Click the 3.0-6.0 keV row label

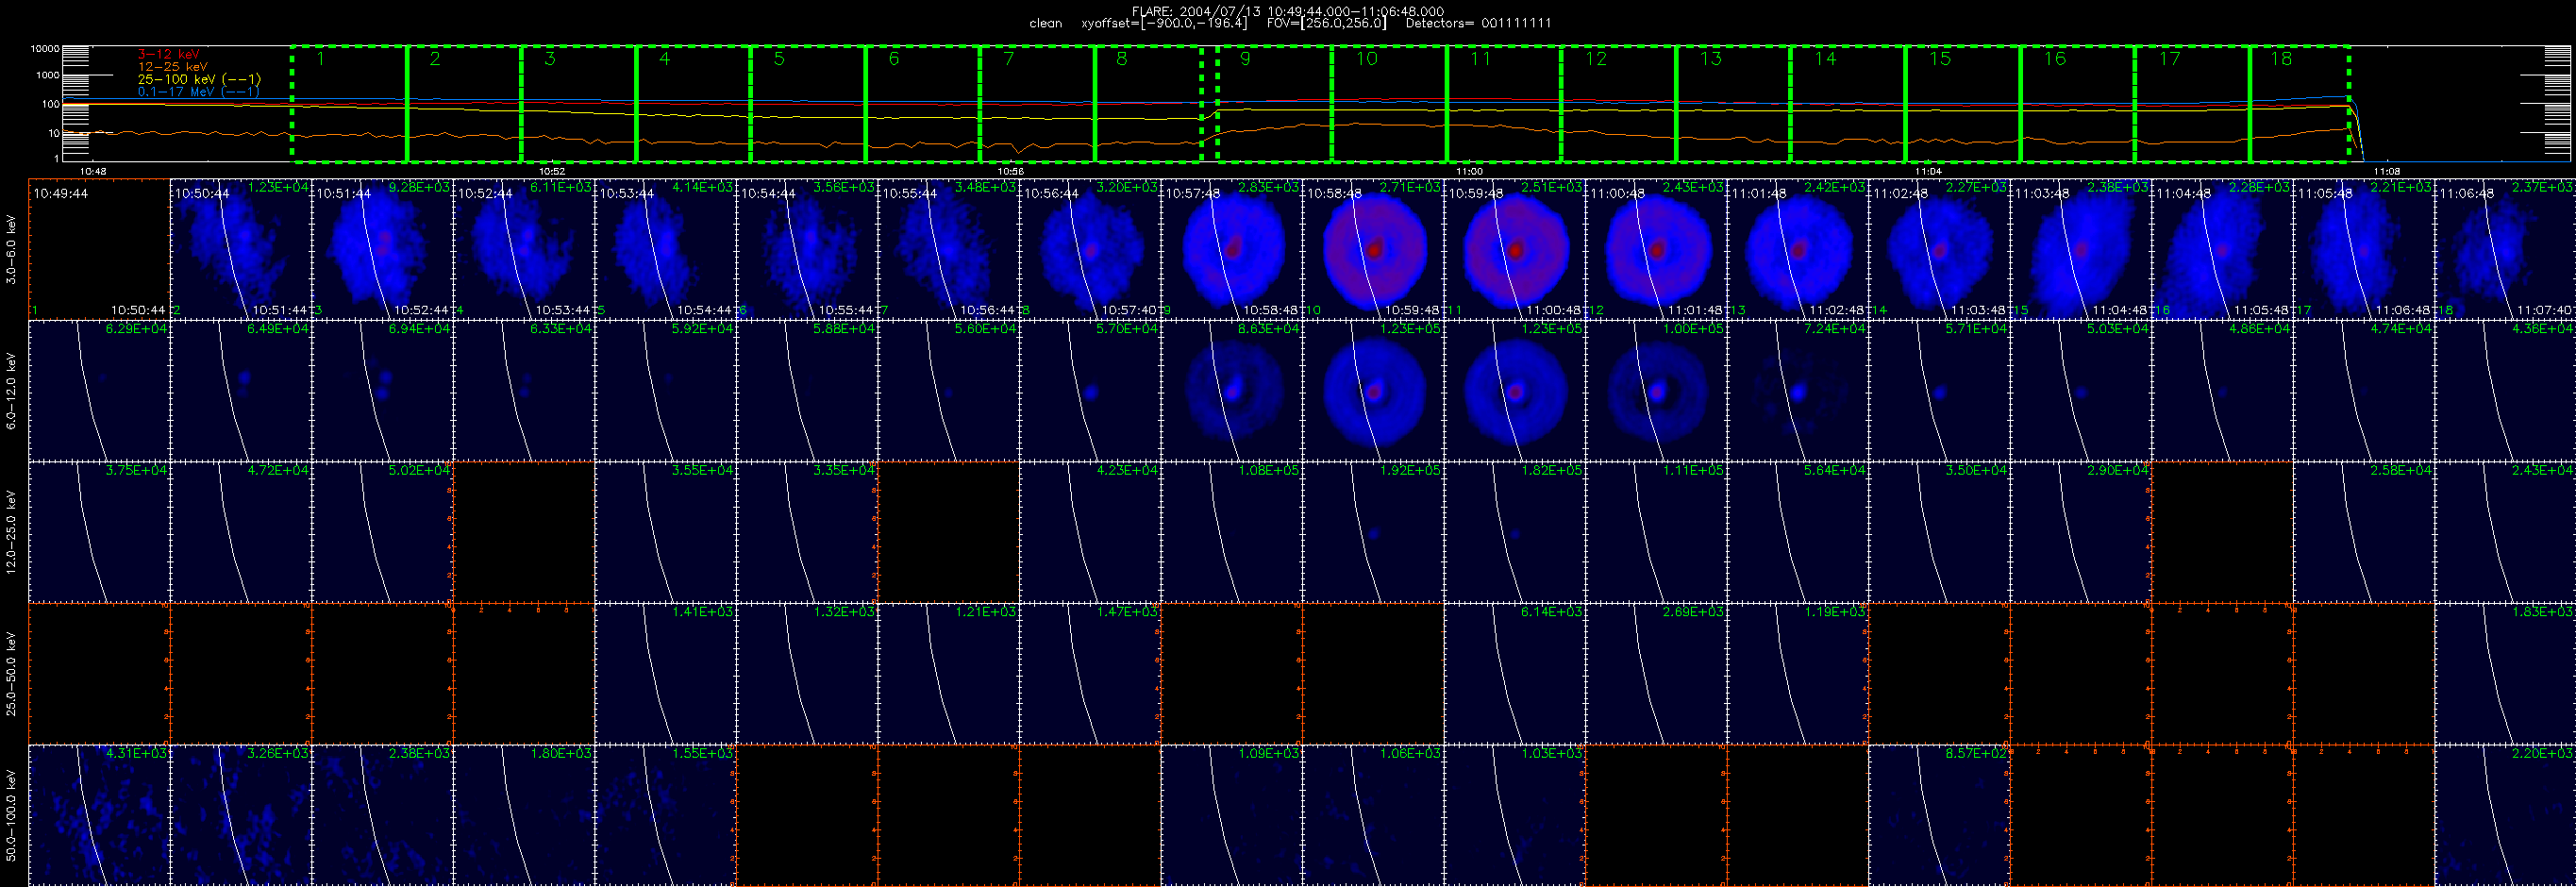tap(11, 250)
